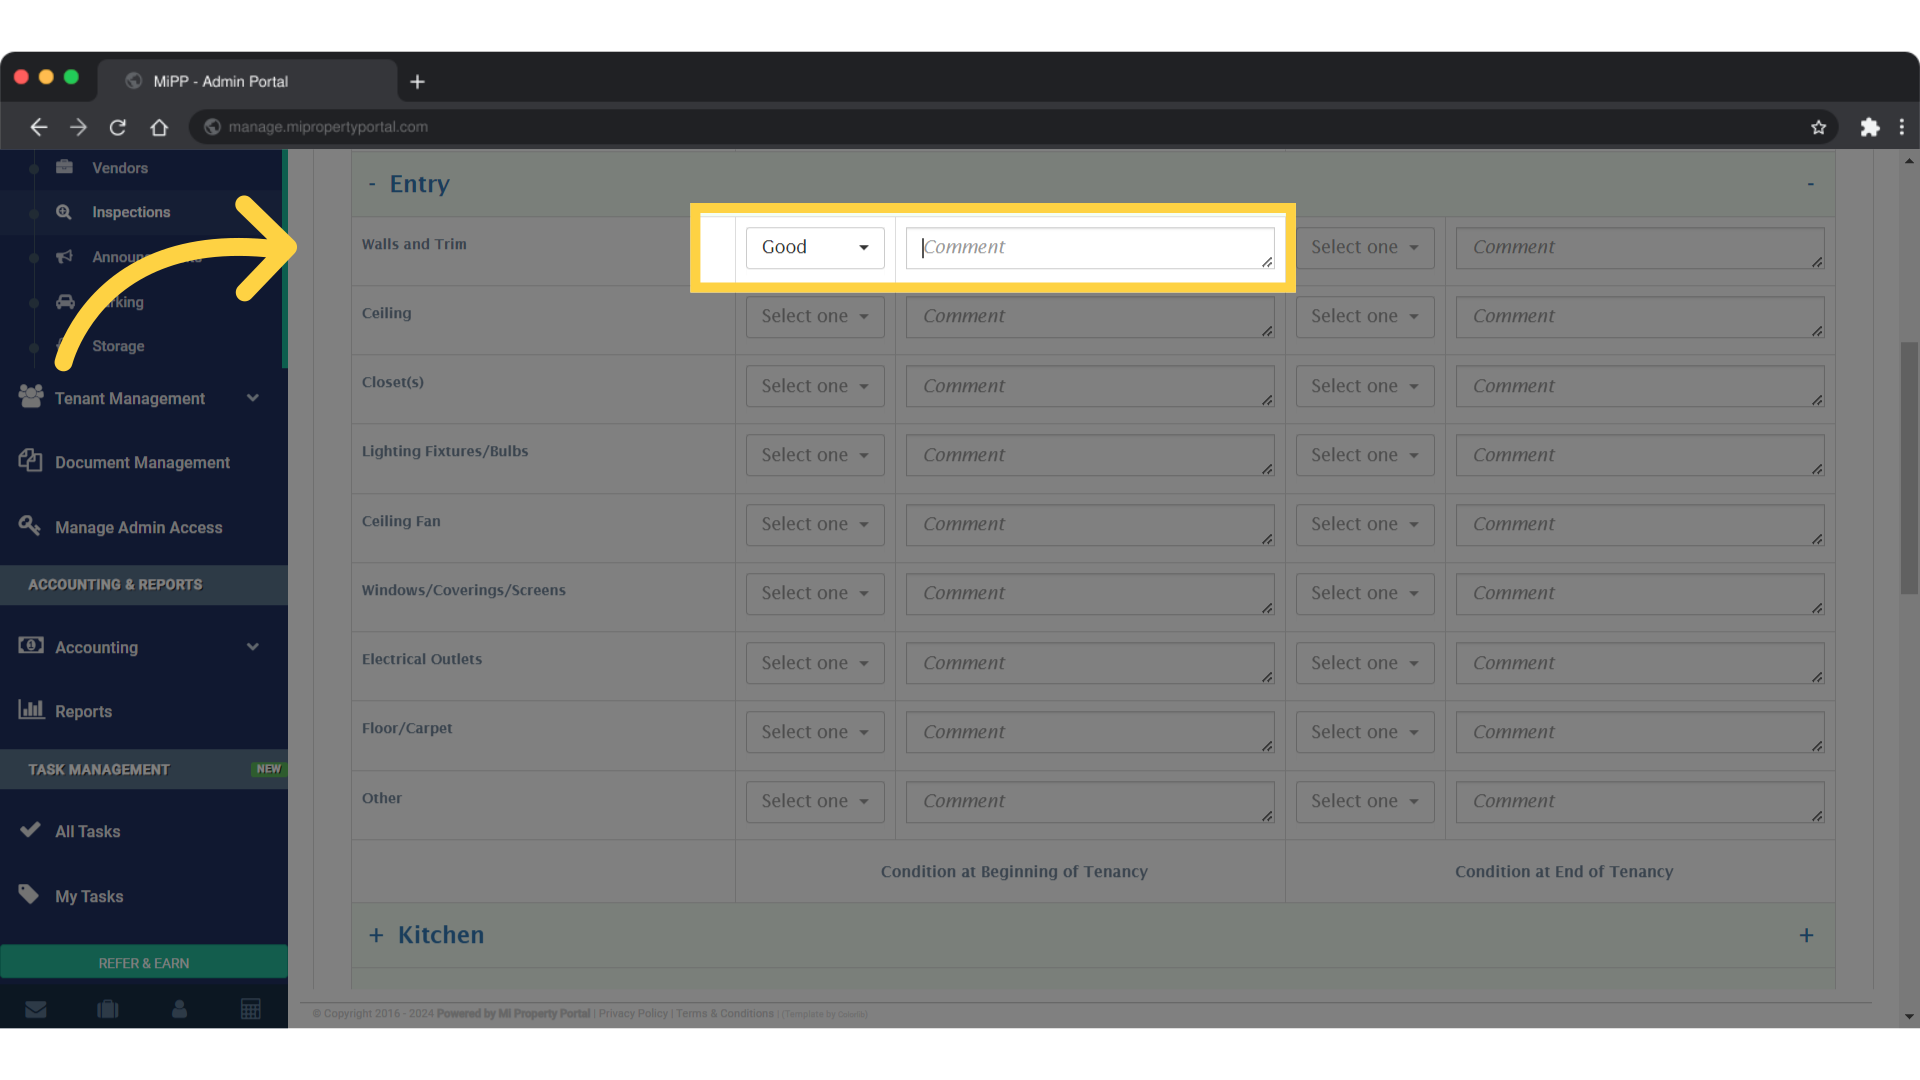This screenshot has width=1920, height=1080.
Task: Select the Inspections magnifier icon
Action: pyautogui.click(x=63, y=212)
